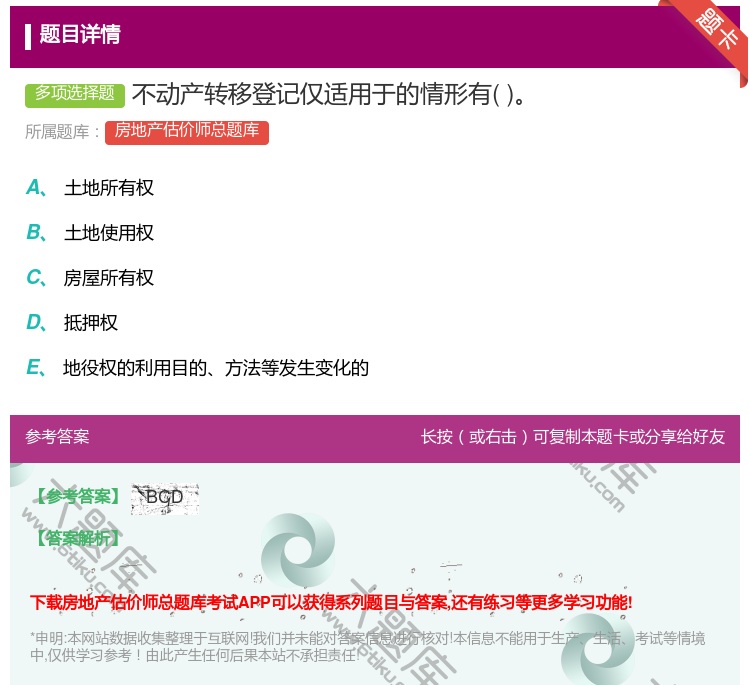Click the 多项选择题 green tag
Viewport: 750px width, 685px height.
(x=75, y=95)
